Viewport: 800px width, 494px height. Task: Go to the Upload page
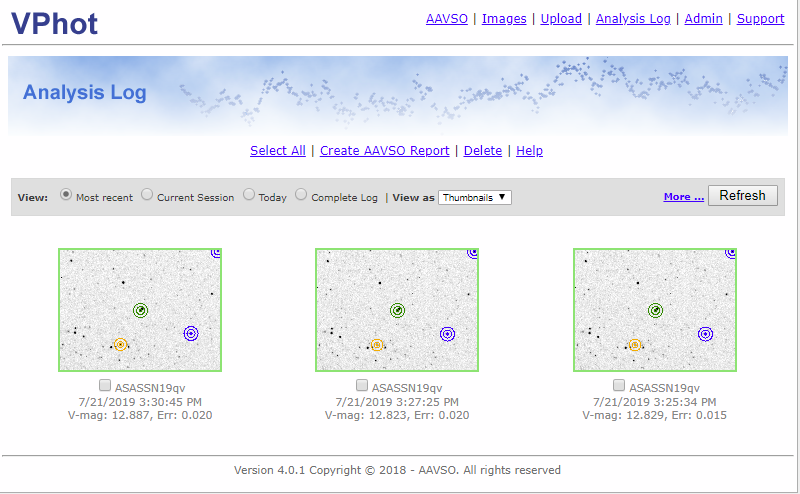[x=561, y=19]
